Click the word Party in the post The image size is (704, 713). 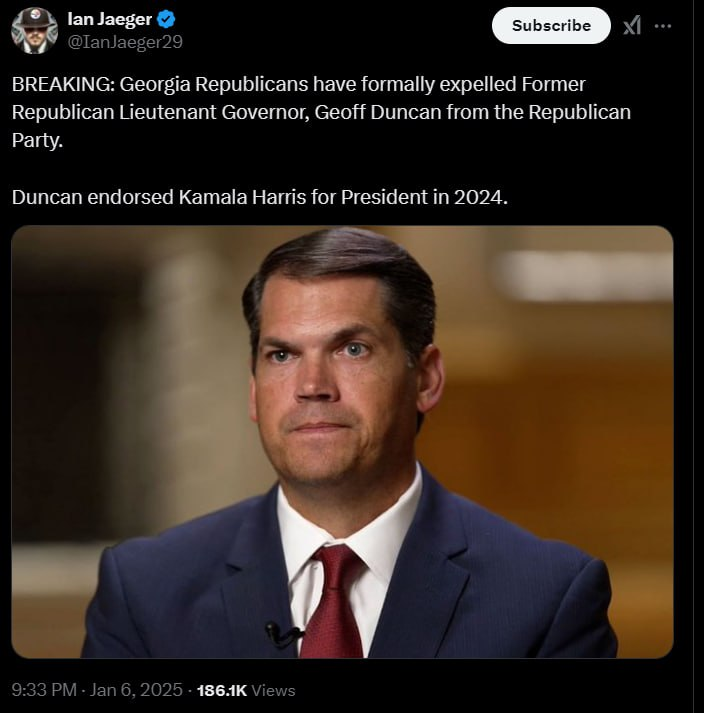35,140
